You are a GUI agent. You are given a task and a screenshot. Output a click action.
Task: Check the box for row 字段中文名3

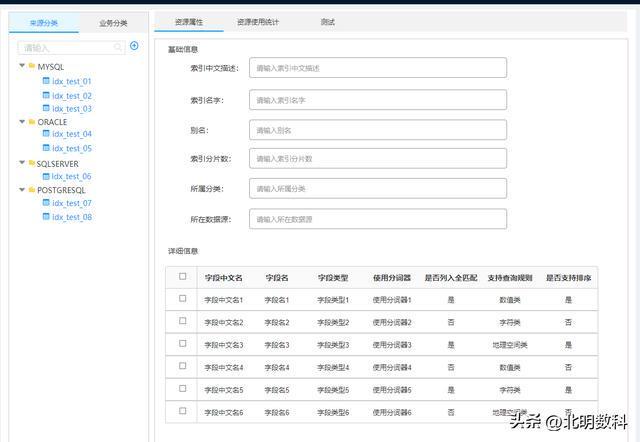tap(182, 343)
